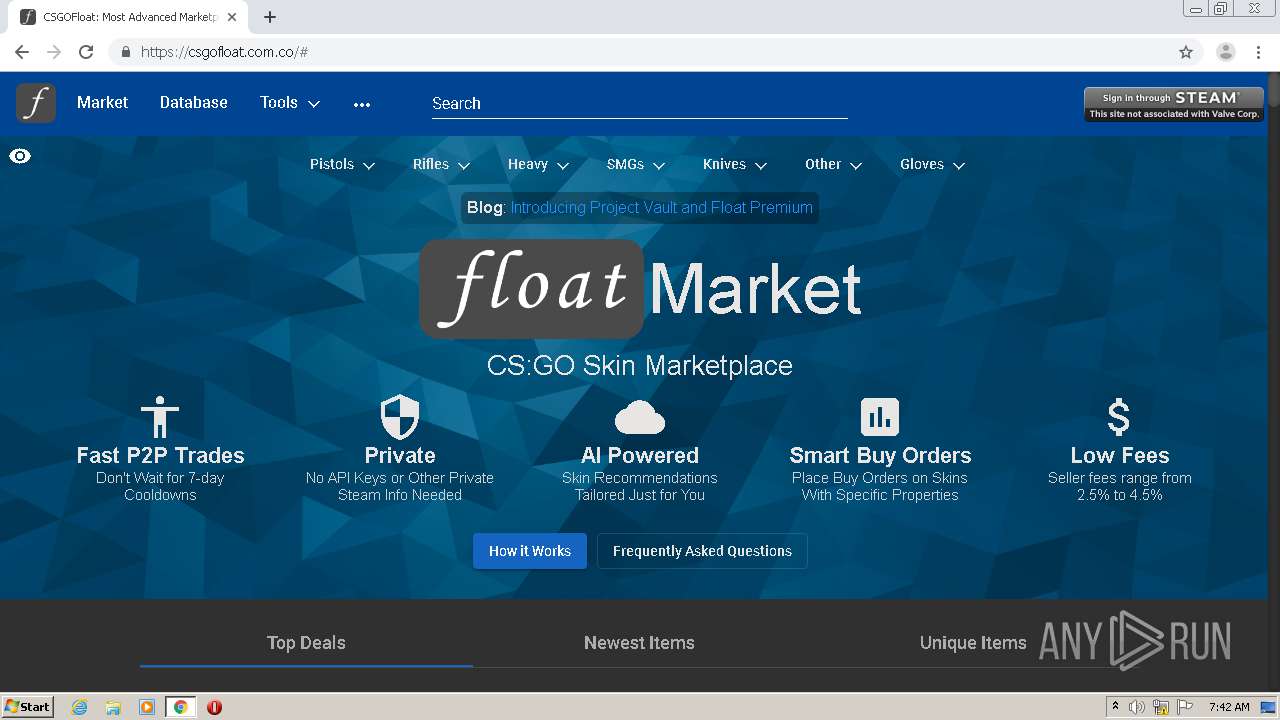Expand the Pistols category dropdown

[342, 165]
